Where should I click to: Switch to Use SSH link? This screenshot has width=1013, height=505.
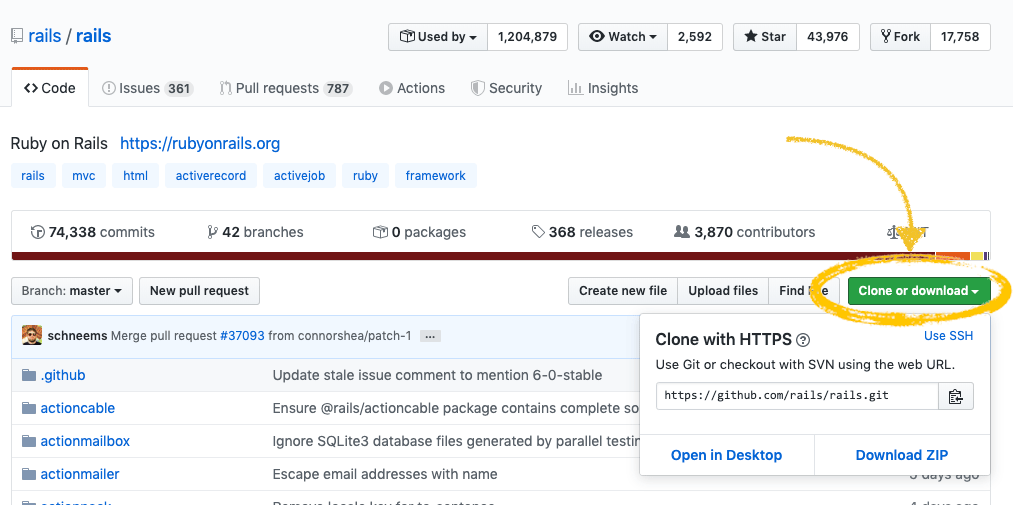tap(948, 336)
